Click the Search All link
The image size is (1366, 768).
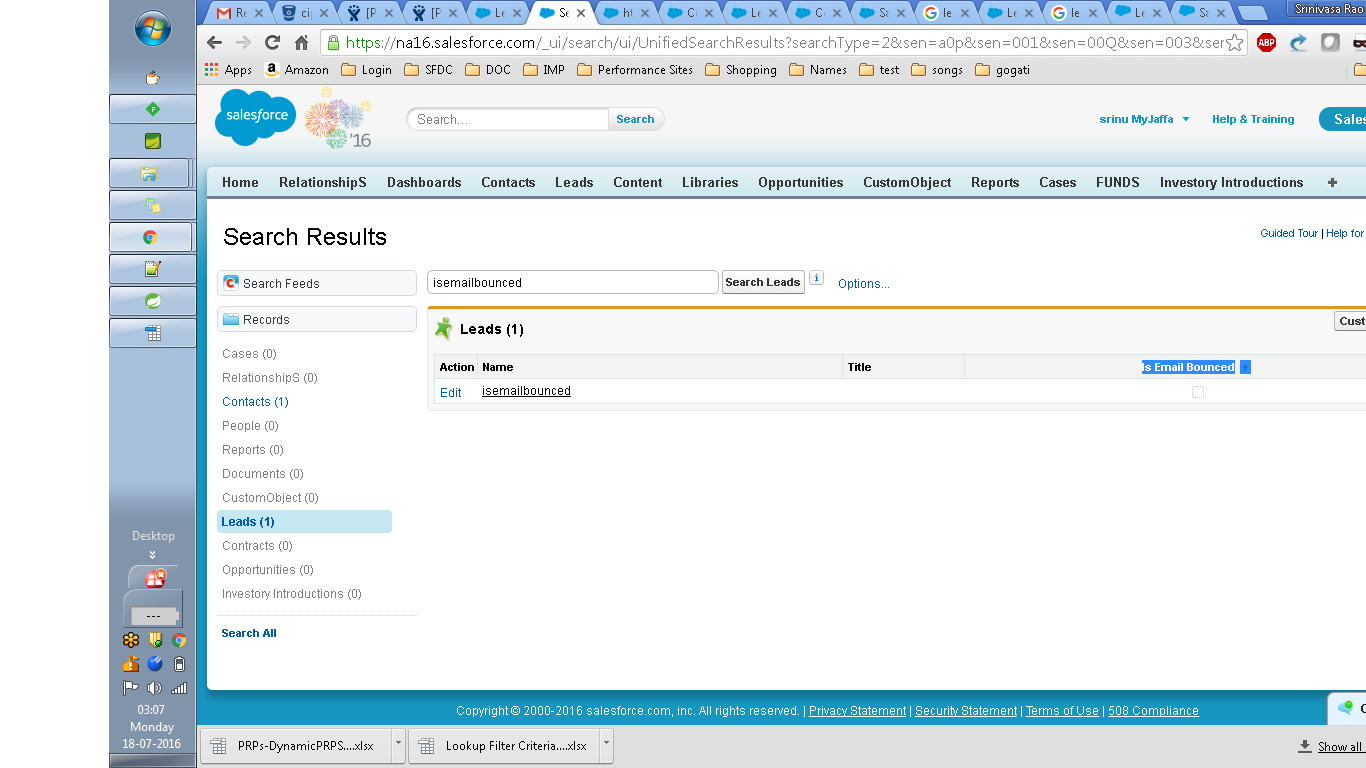[x=249, y=633]
